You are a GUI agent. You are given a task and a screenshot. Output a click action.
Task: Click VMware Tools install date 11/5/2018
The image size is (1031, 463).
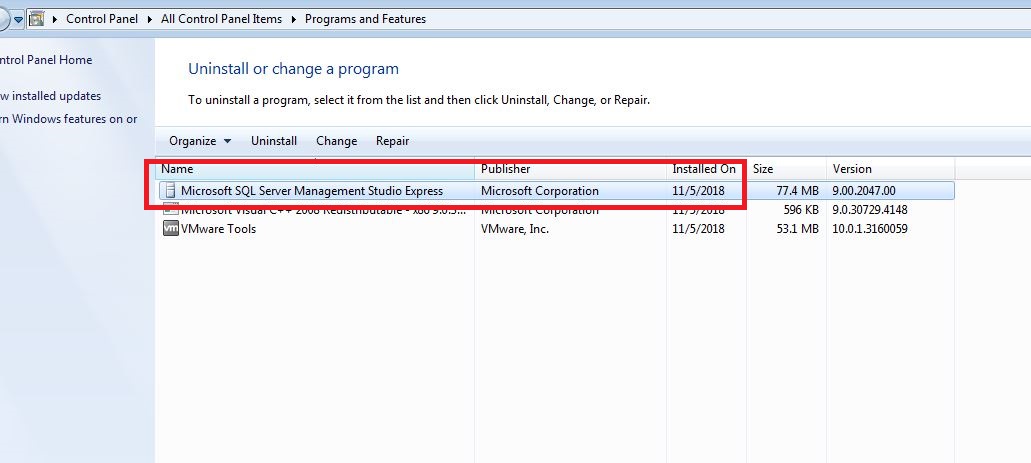pos(698,229)
